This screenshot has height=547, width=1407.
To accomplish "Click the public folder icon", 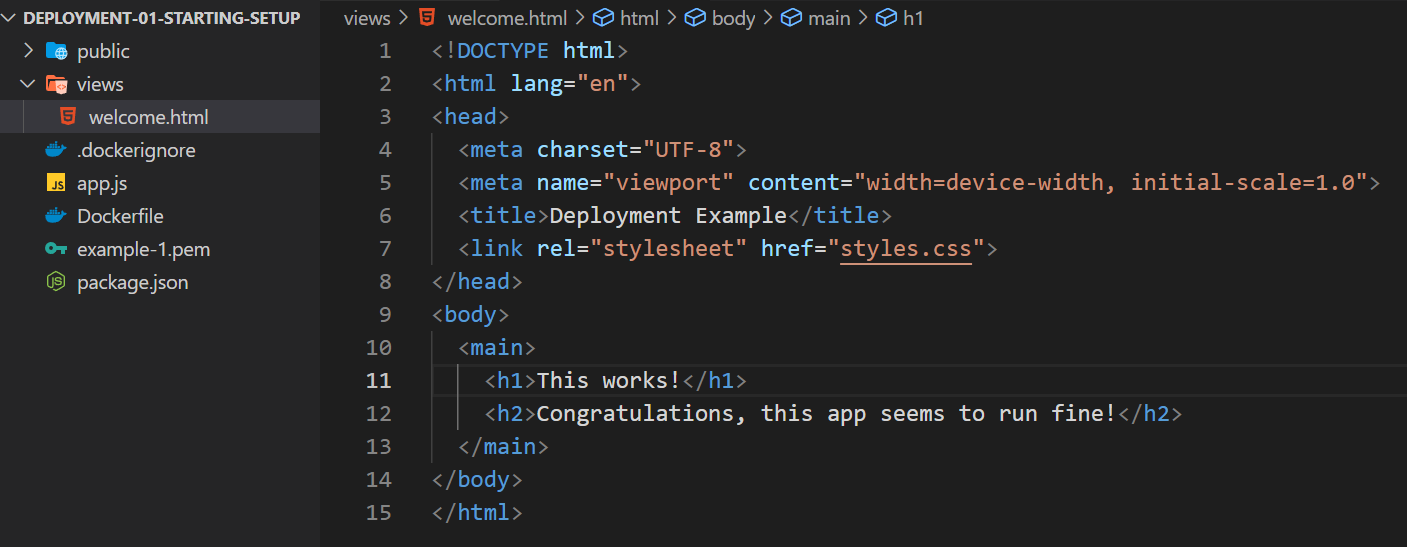I will coord(56,51).
